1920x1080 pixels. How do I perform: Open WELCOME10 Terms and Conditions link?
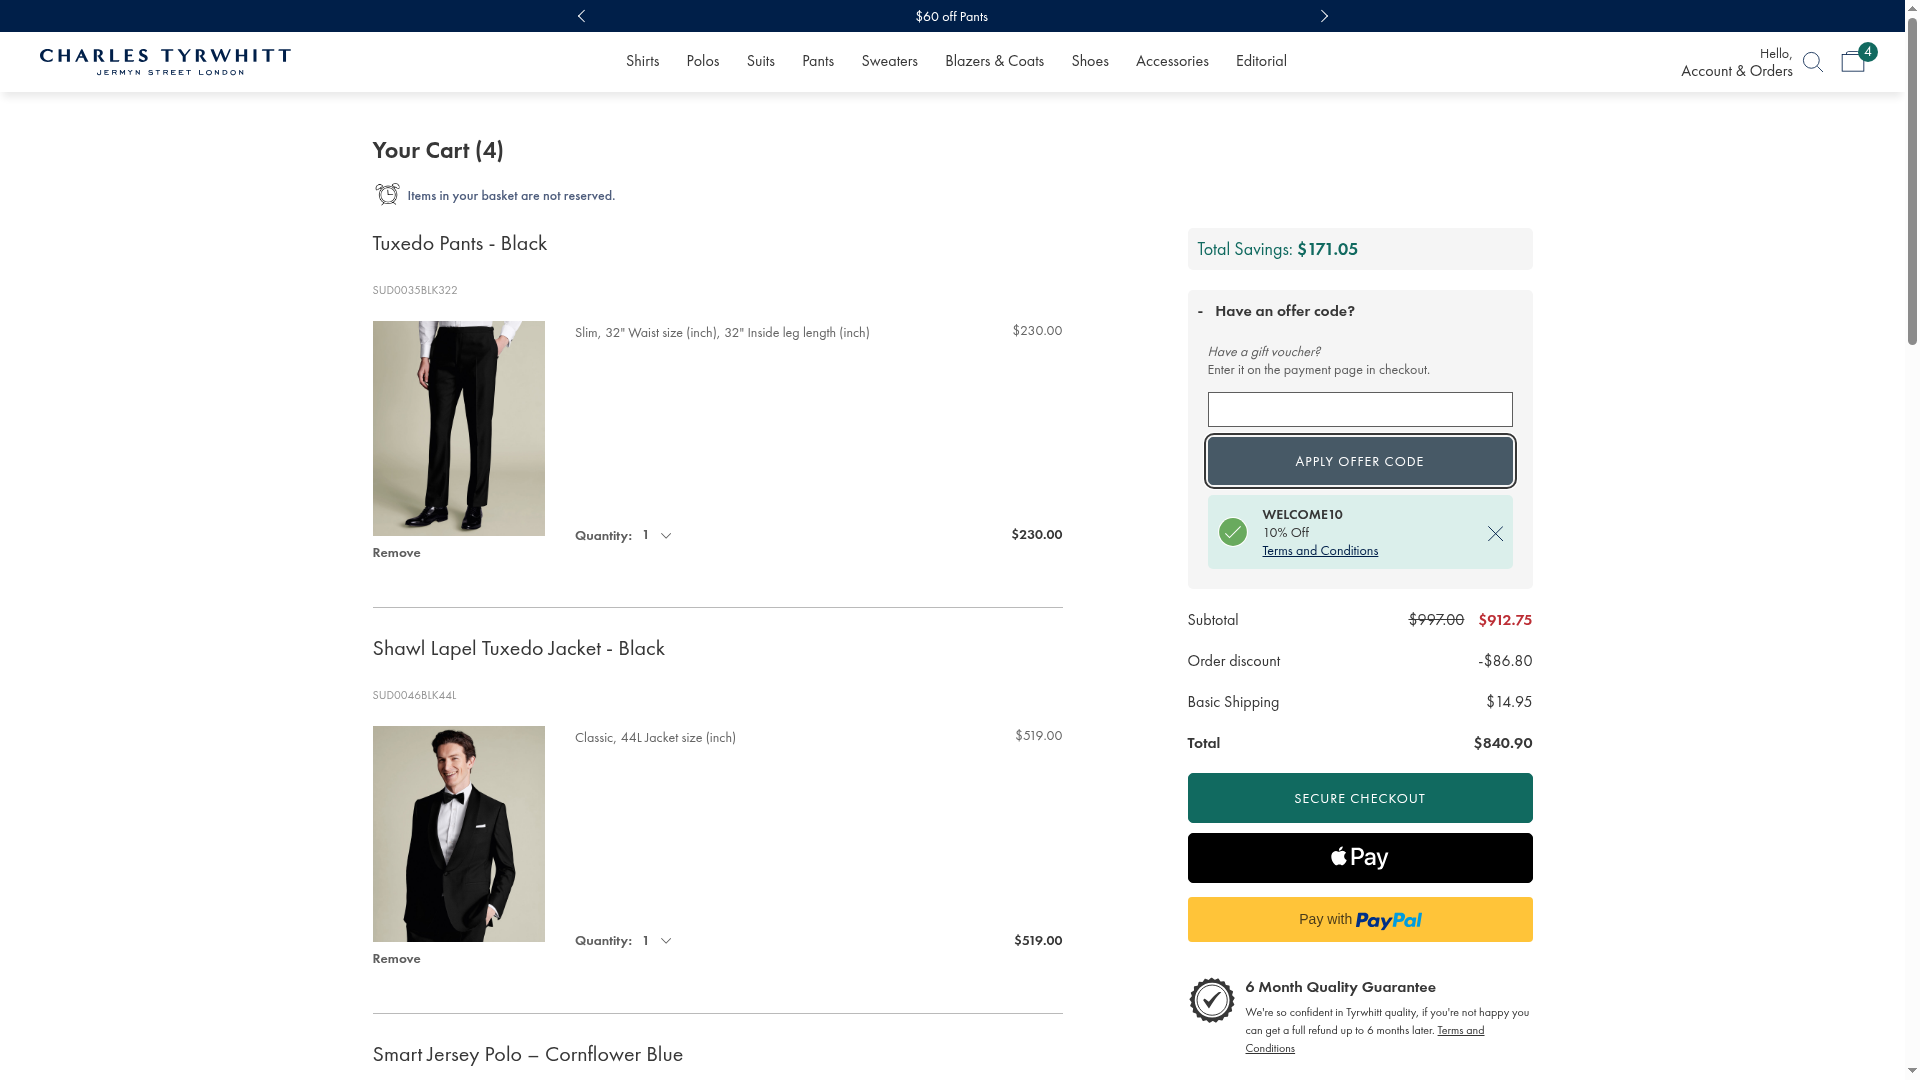click(1319, 551)
